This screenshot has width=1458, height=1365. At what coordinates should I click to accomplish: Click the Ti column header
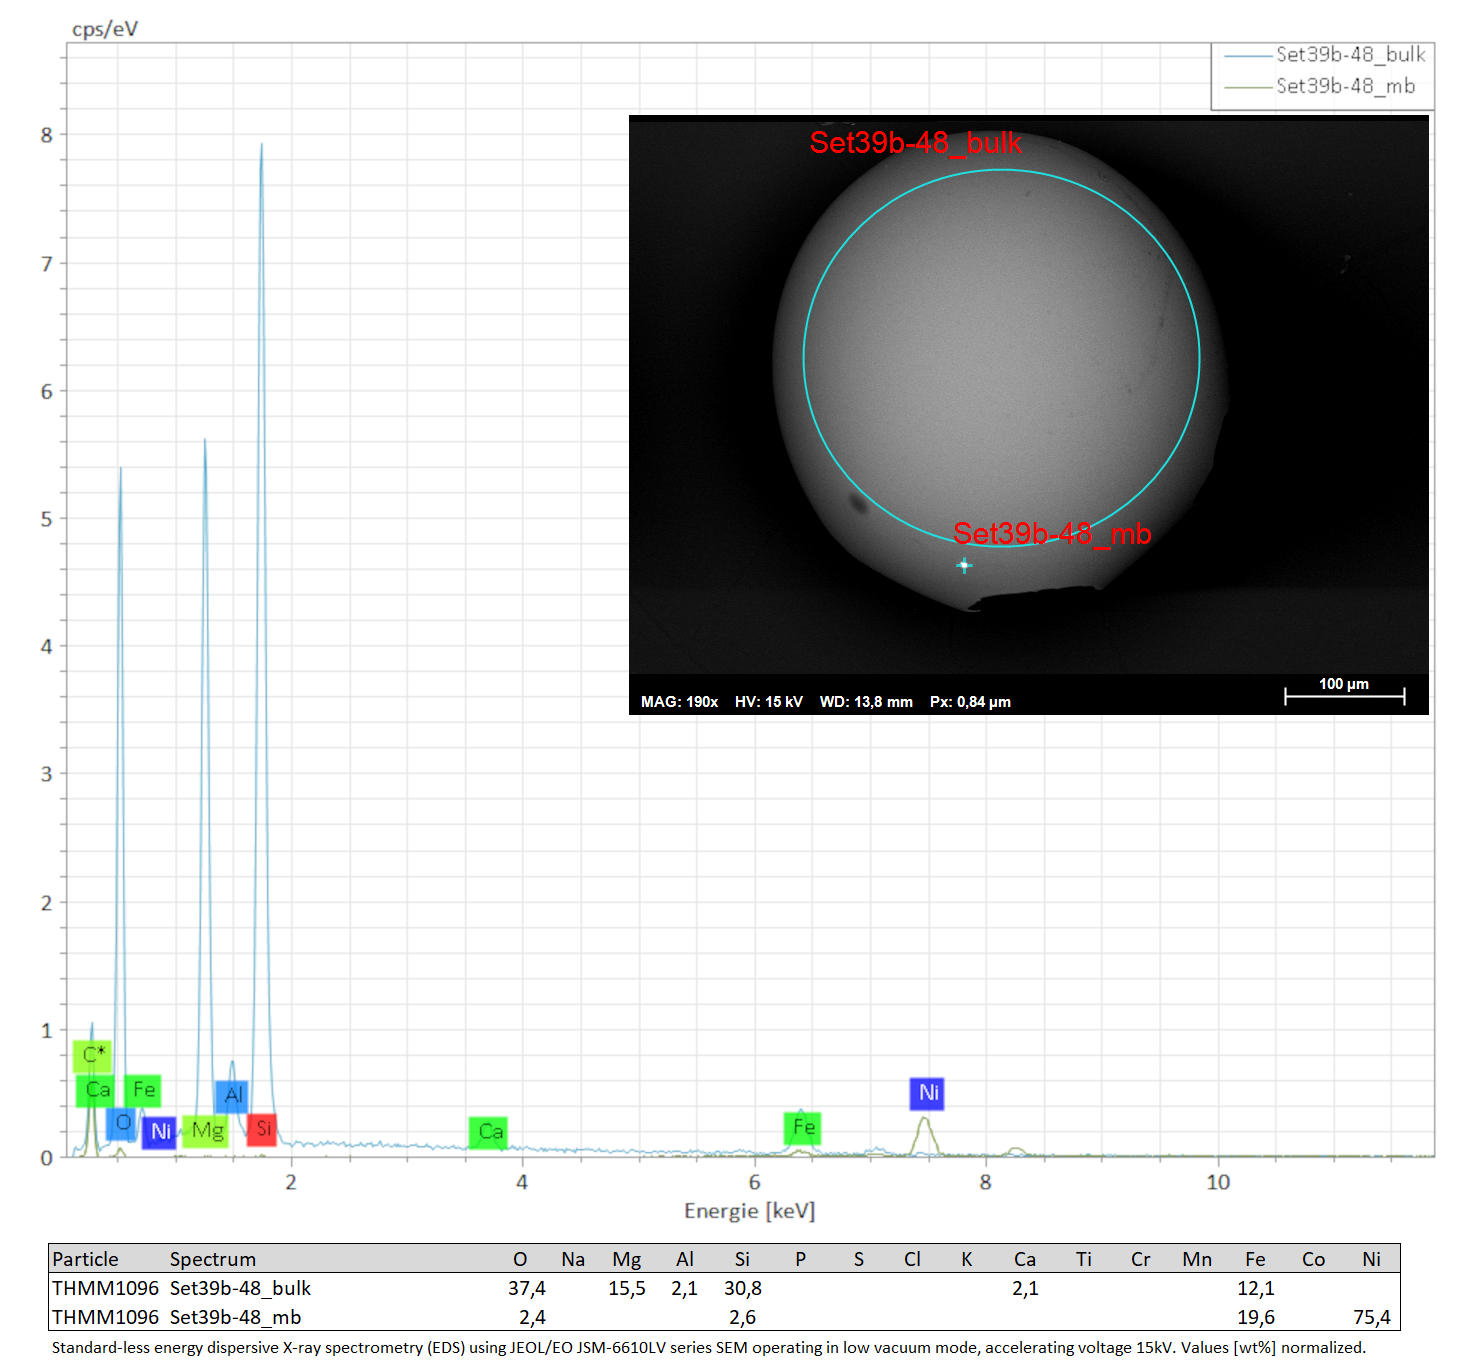pyautogui.click(x=1084, y=1259)
